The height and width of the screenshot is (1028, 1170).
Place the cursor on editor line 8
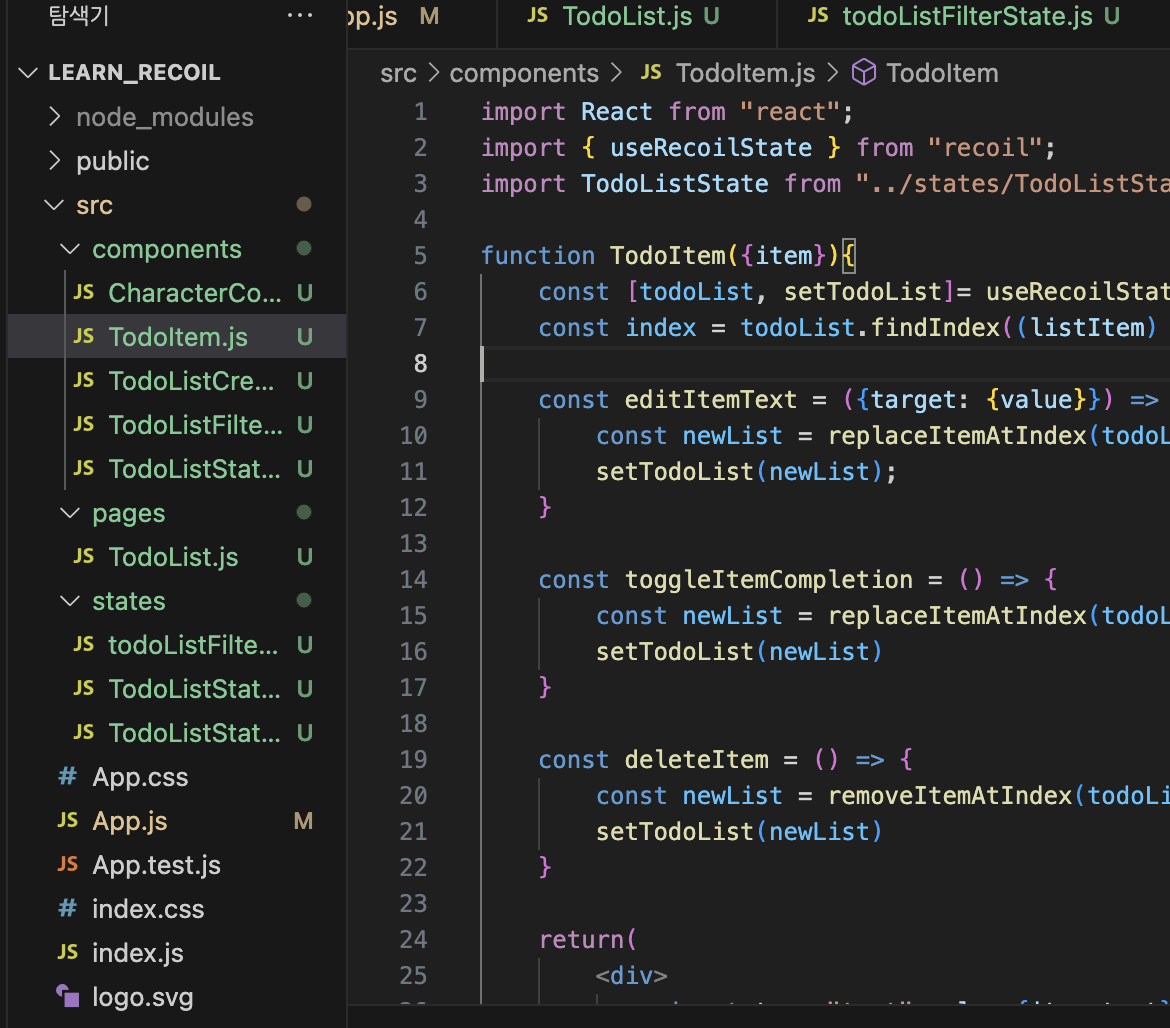821,363
